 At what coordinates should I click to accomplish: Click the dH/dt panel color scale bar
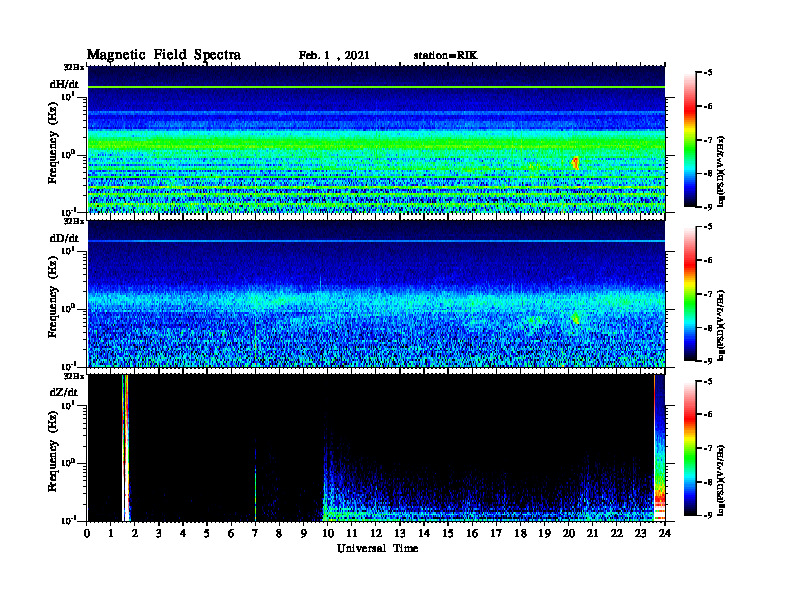pos(690,139)
